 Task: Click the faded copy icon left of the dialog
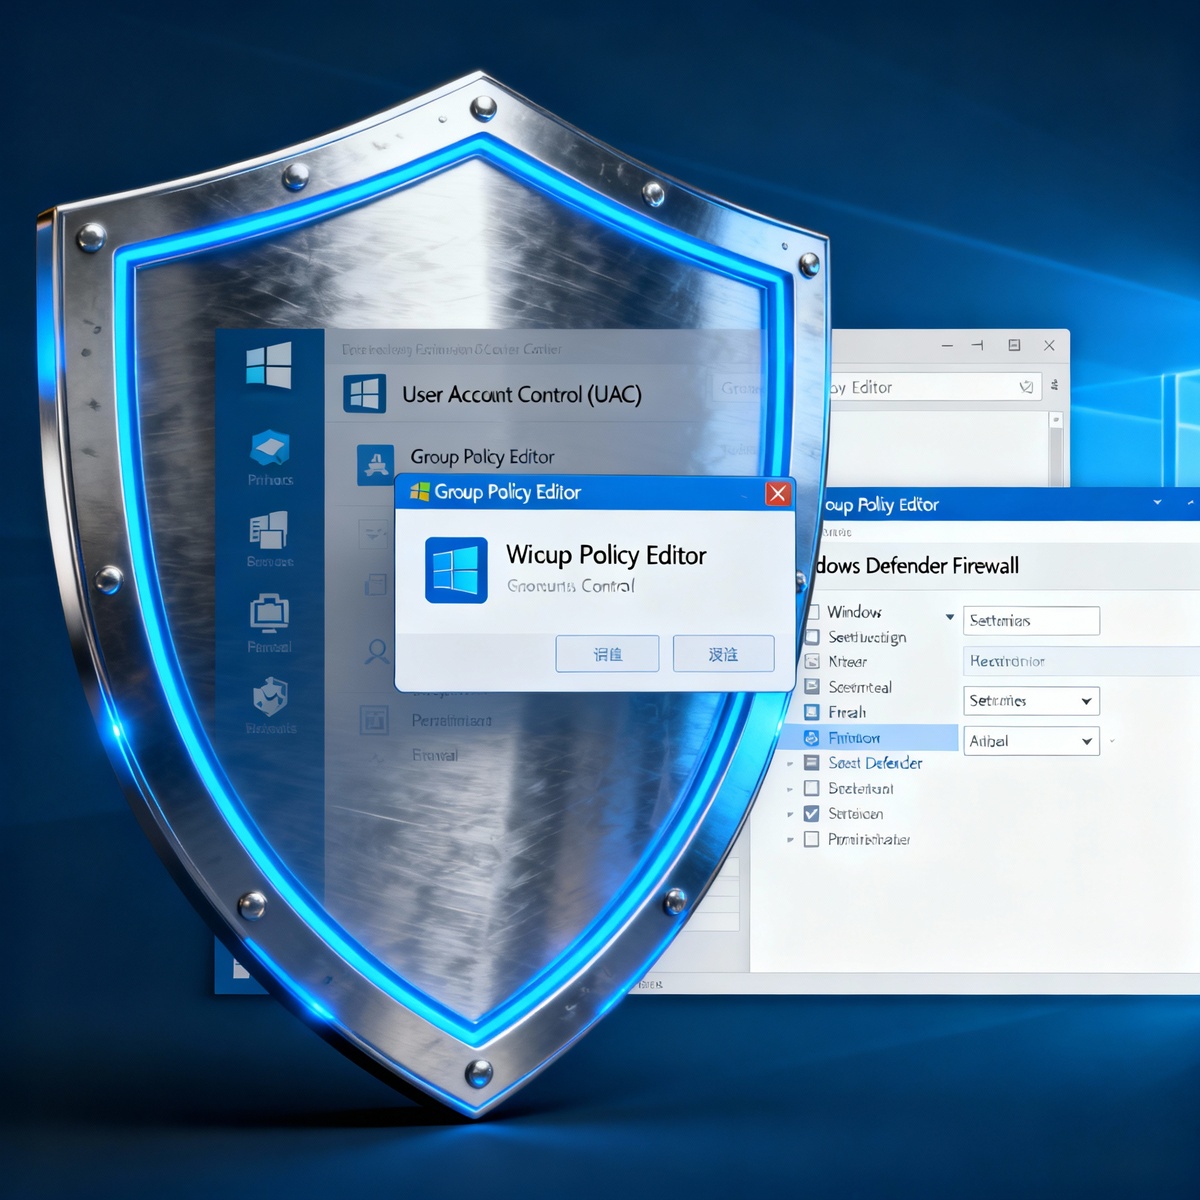376,584
